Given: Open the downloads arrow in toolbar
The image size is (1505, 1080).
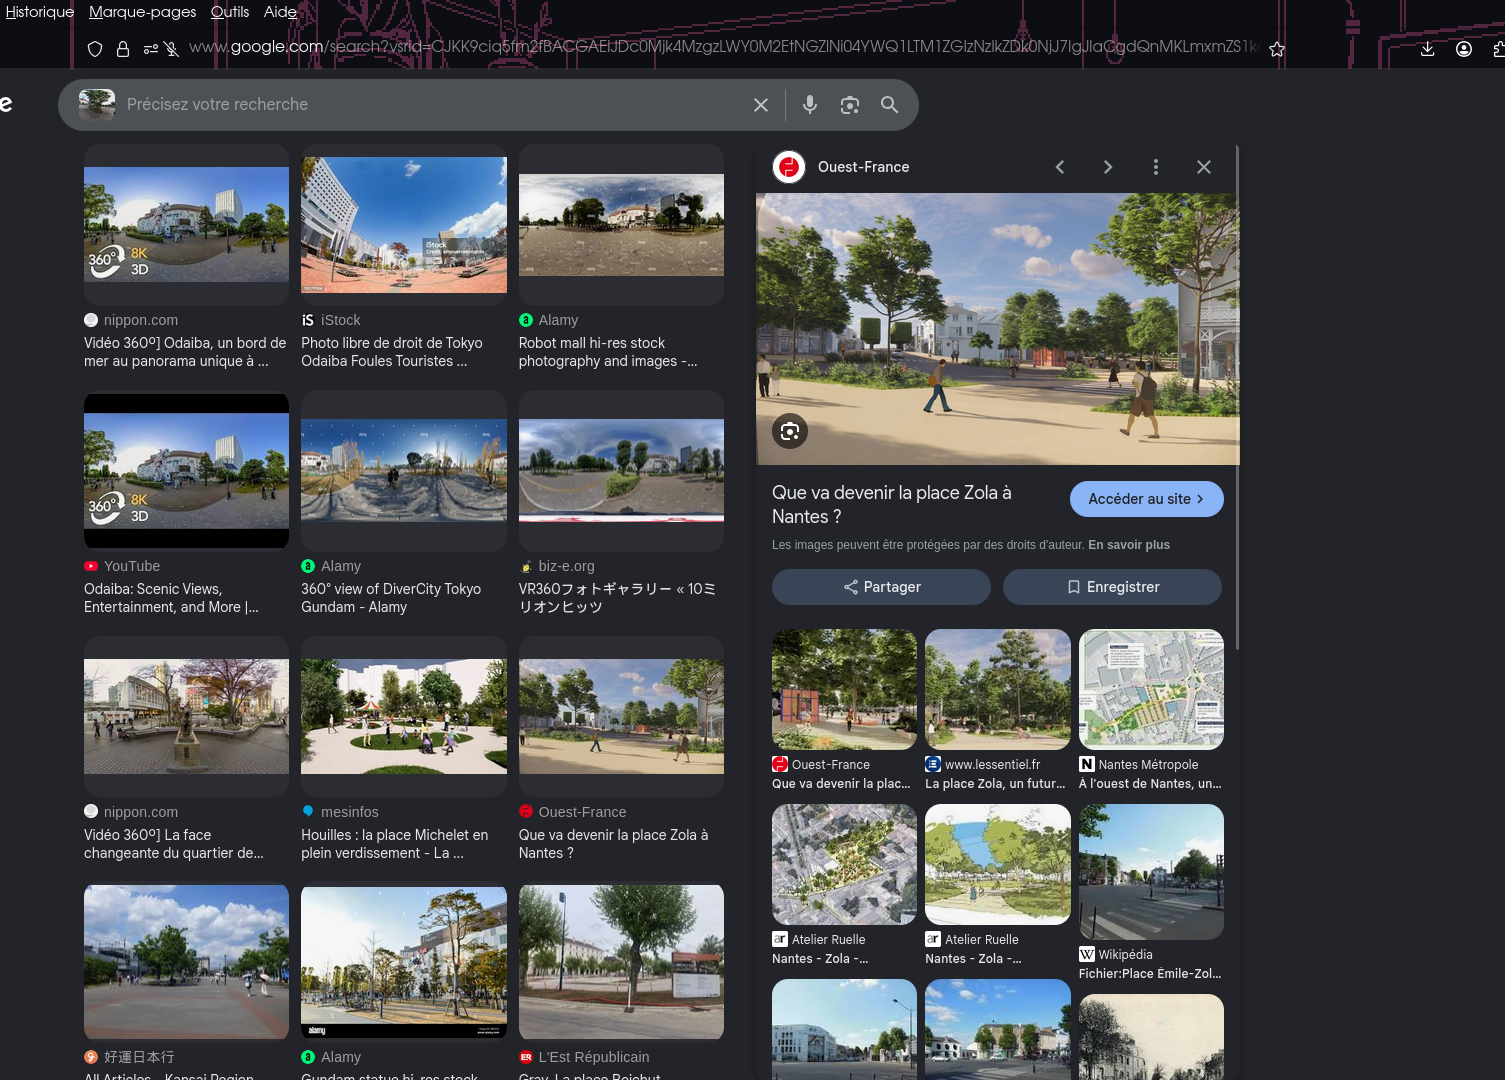Looking at the screenshot, I should coord(1428,49).
